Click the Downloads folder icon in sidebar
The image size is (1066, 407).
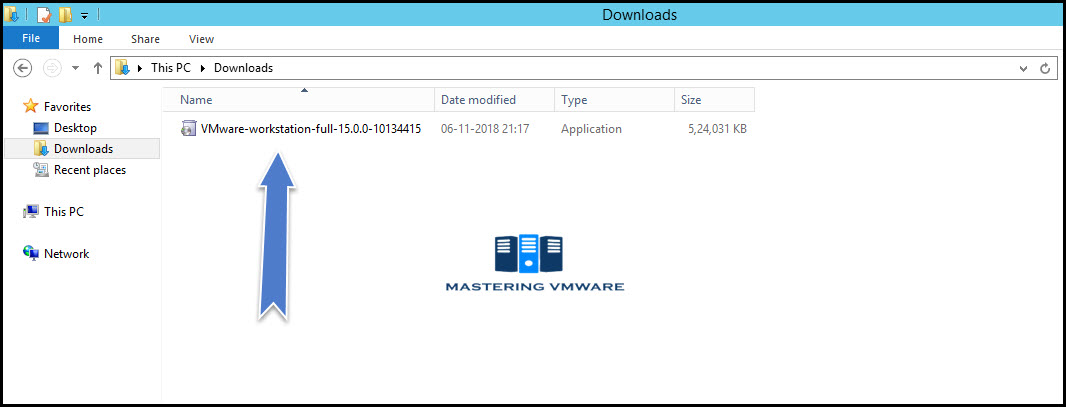tap(41, 149)
